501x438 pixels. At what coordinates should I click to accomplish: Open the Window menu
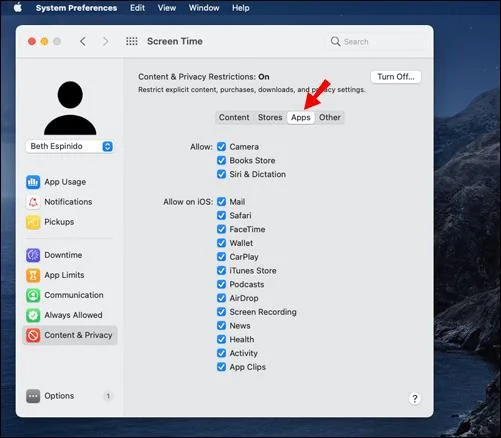pyautogui.click(x=204, y=8)
